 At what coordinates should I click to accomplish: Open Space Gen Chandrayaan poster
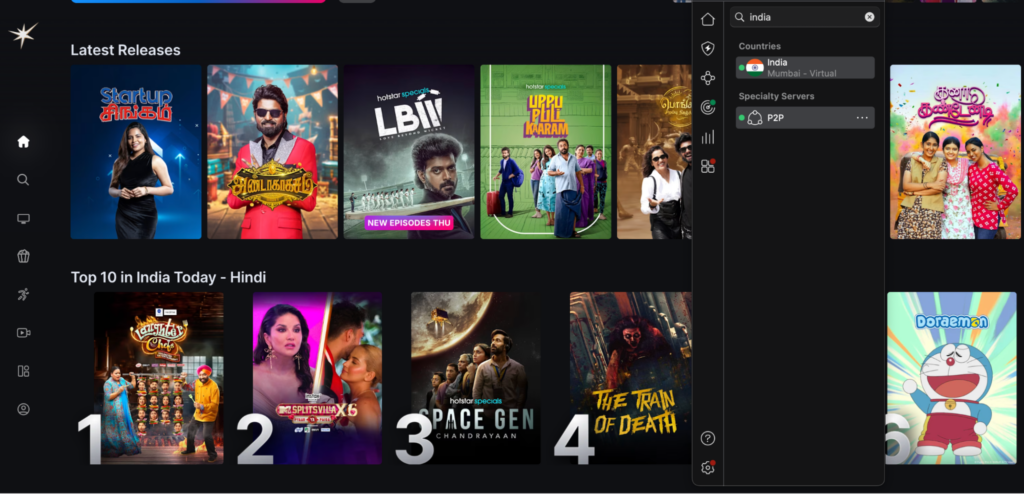(x=475, y=378)
